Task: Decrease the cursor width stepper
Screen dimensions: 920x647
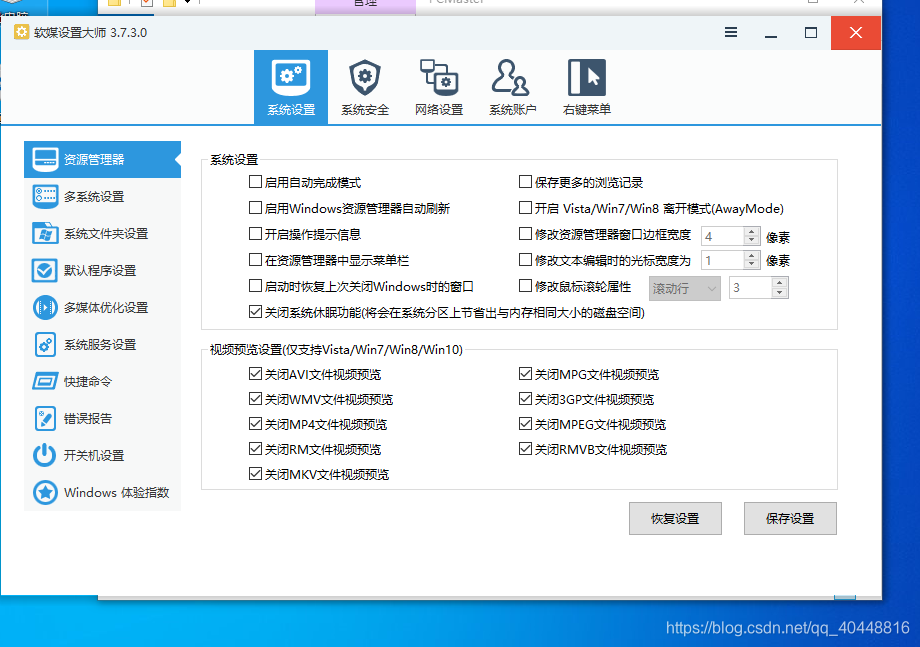Action: pyautogui.click(x=752, y=263)
